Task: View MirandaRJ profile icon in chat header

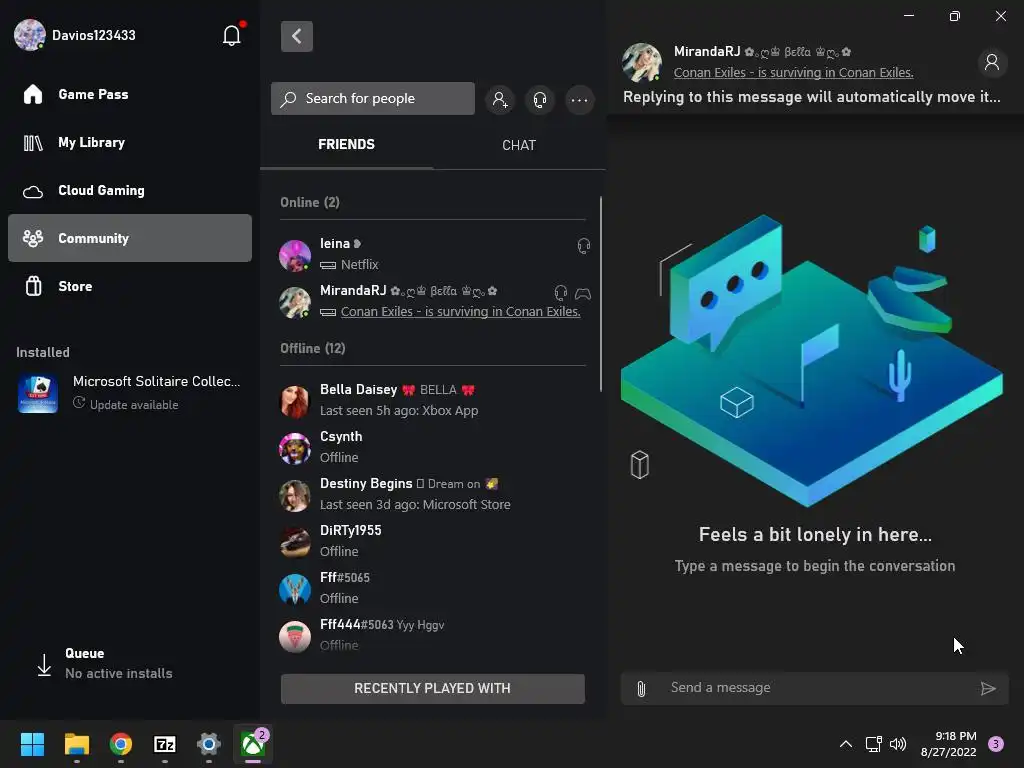Action: (x=991, y=62)
